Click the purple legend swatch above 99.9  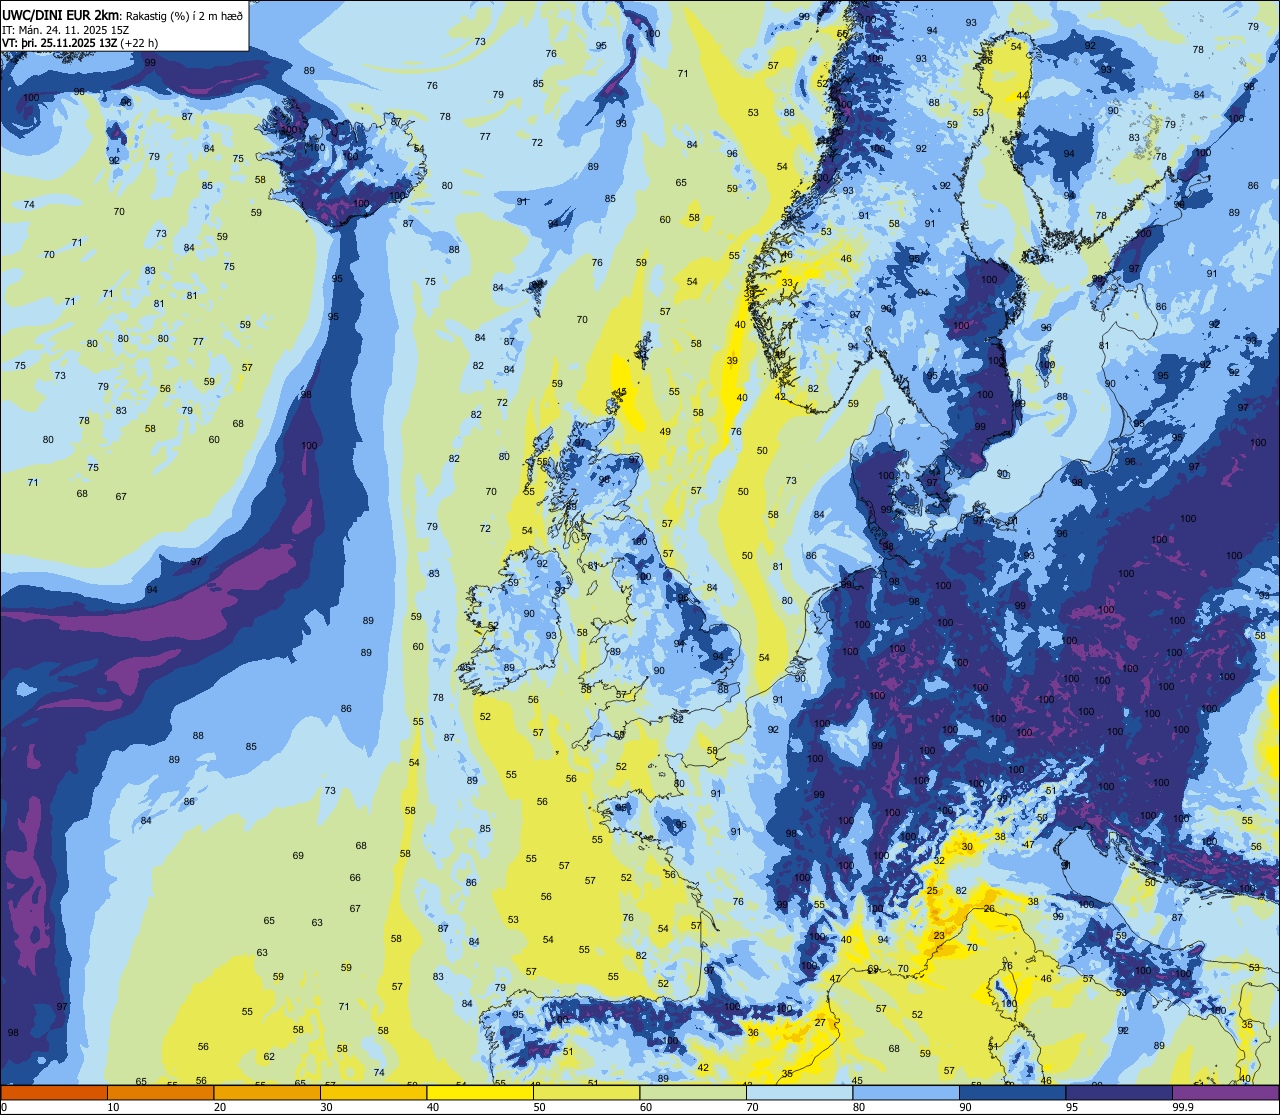pos(1225,1092)
